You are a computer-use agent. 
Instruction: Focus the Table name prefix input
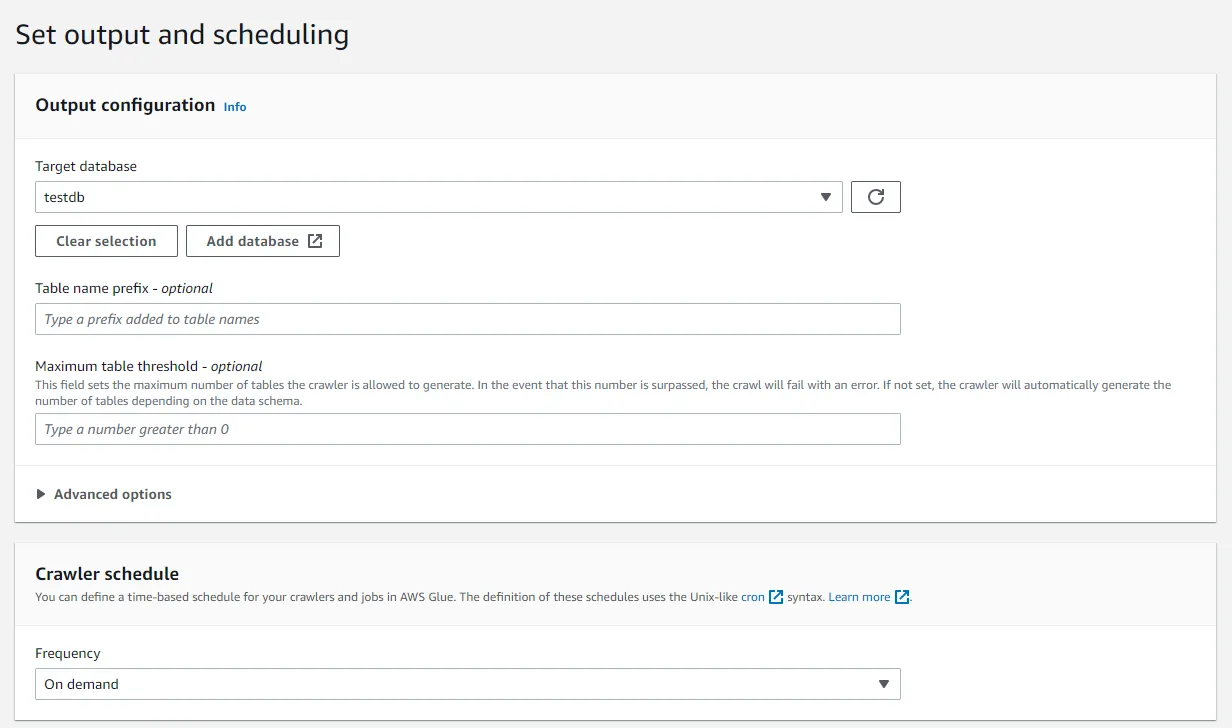tap(467, 319)
